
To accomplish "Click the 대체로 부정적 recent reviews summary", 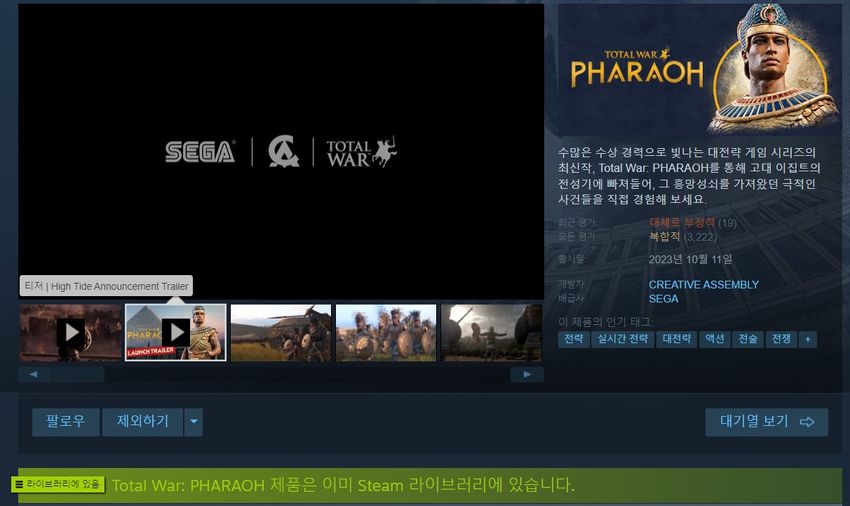I will (682, 222).
